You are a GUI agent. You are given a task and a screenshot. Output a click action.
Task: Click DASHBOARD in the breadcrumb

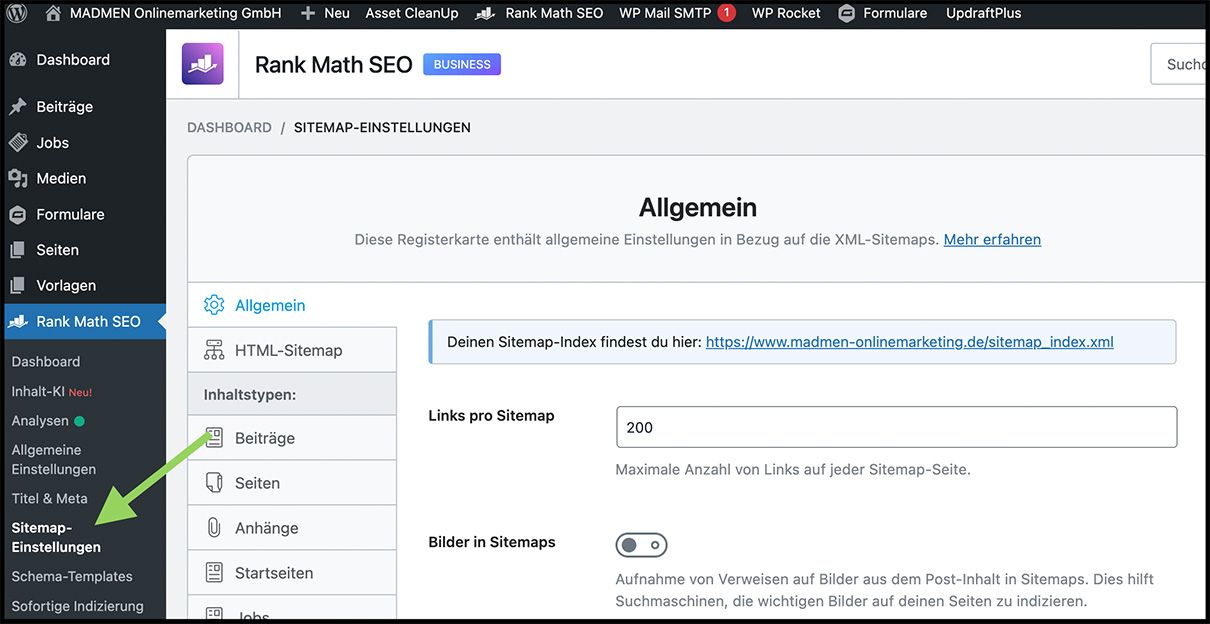pos(229,128)
